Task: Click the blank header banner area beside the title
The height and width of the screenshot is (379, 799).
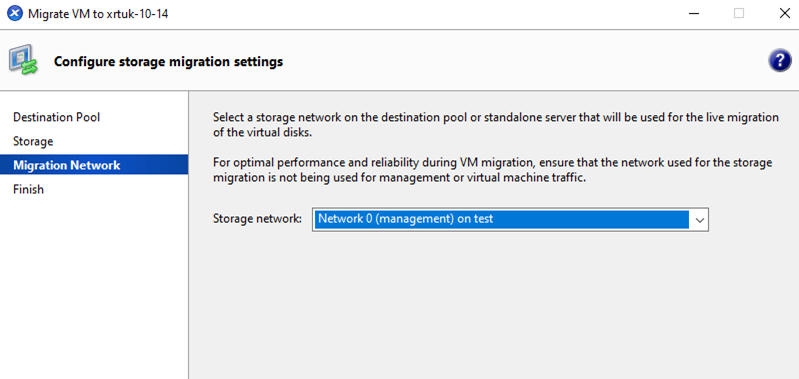Action: pyautogui.click(x=525, y=62)
